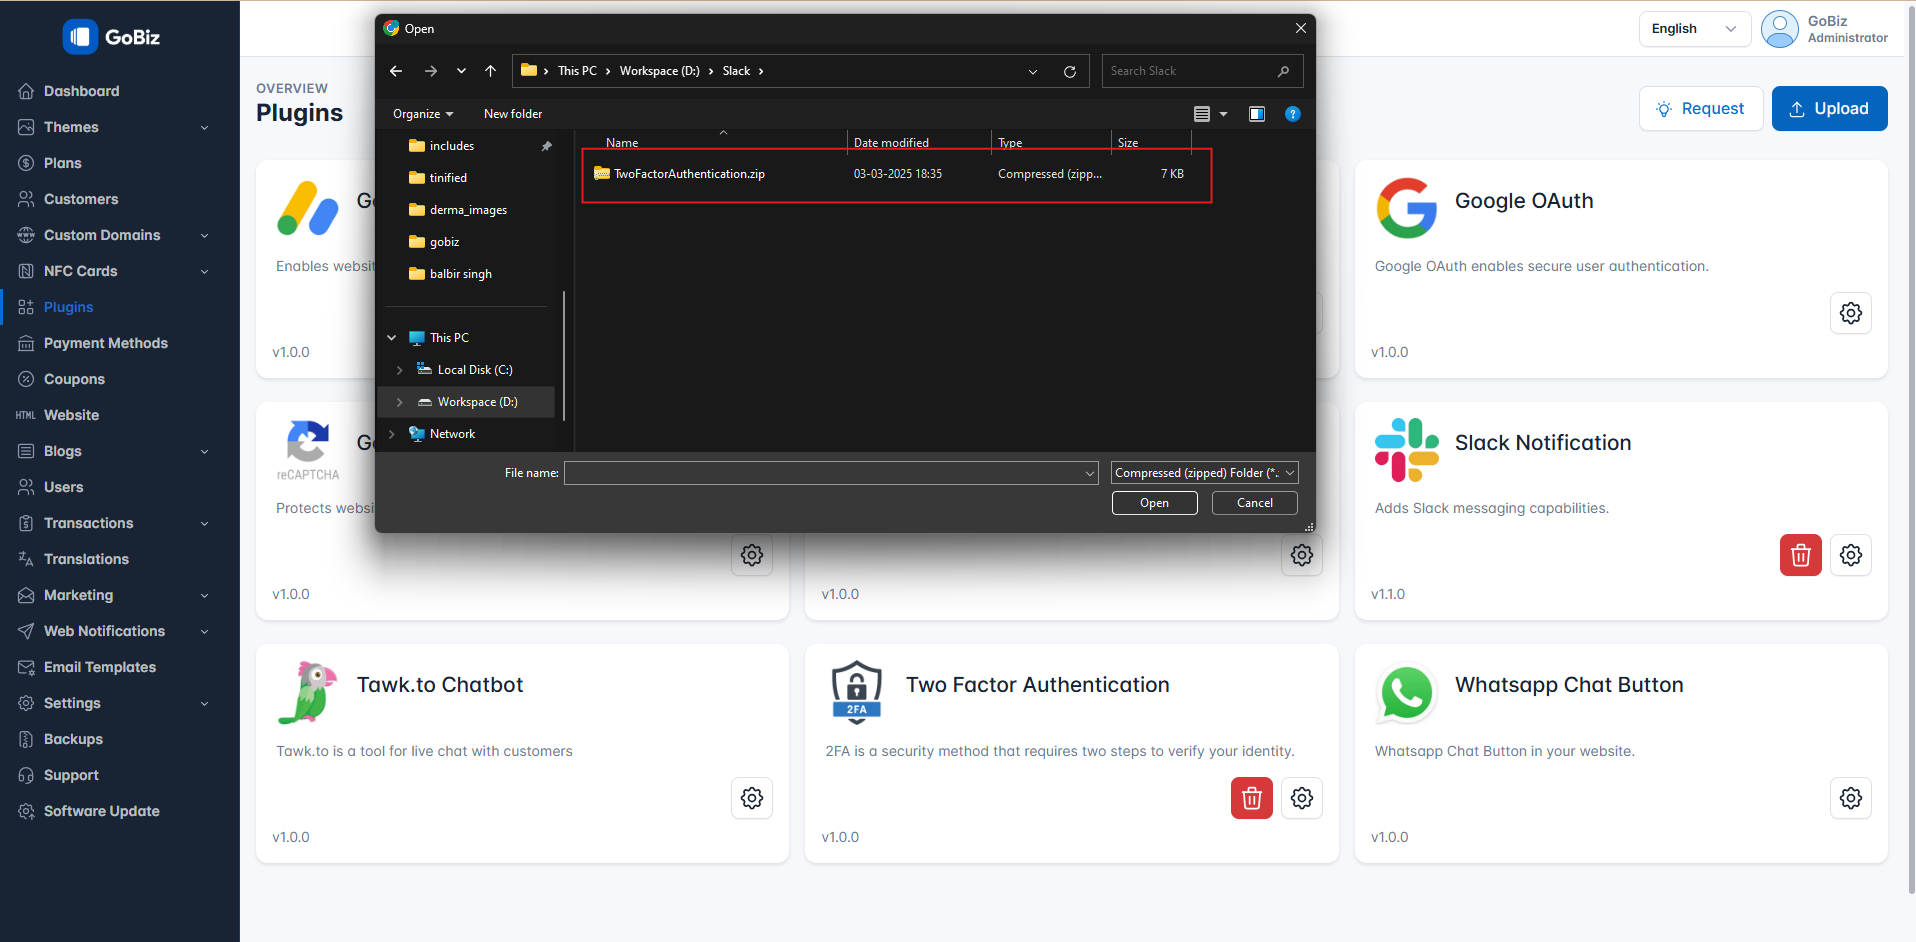Select the TwoFactorAuthentication.zip file
Image resolution: width=1916 pixels, height=942 pixels.
689,174
